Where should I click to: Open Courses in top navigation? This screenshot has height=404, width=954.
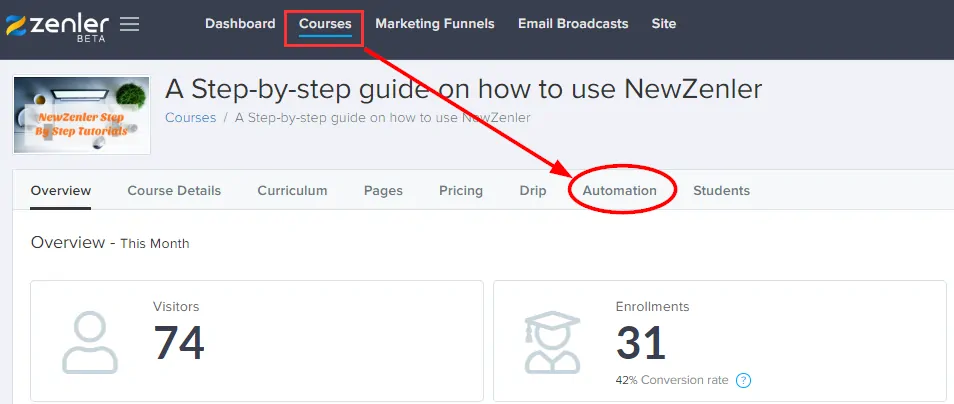pos(325,24)
